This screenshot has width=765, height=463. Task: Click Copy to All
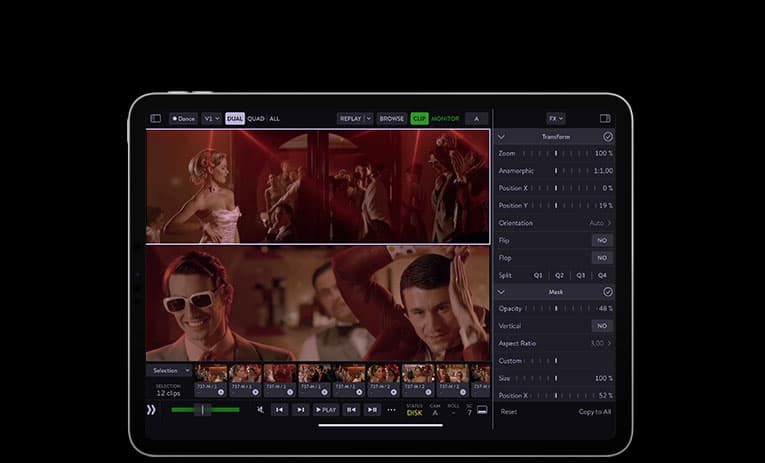pos(594,411)
